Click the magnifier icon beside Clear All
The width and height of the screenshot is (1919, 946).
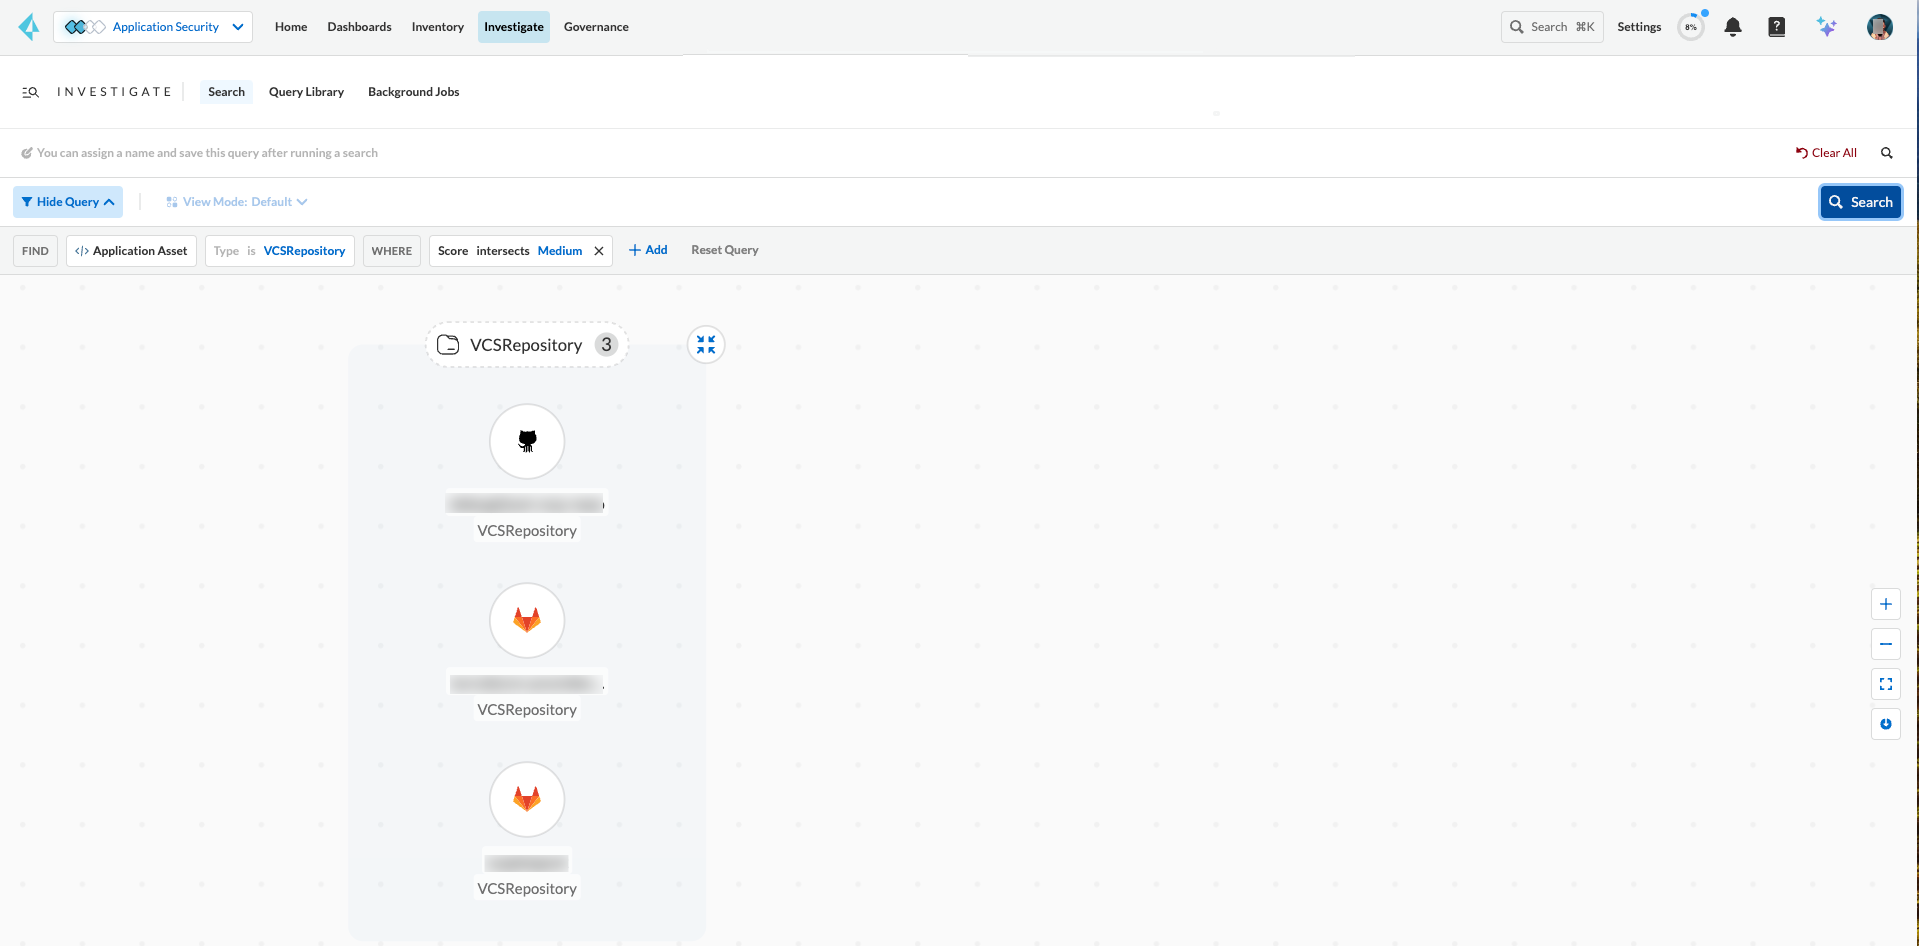click(1887, 153)
